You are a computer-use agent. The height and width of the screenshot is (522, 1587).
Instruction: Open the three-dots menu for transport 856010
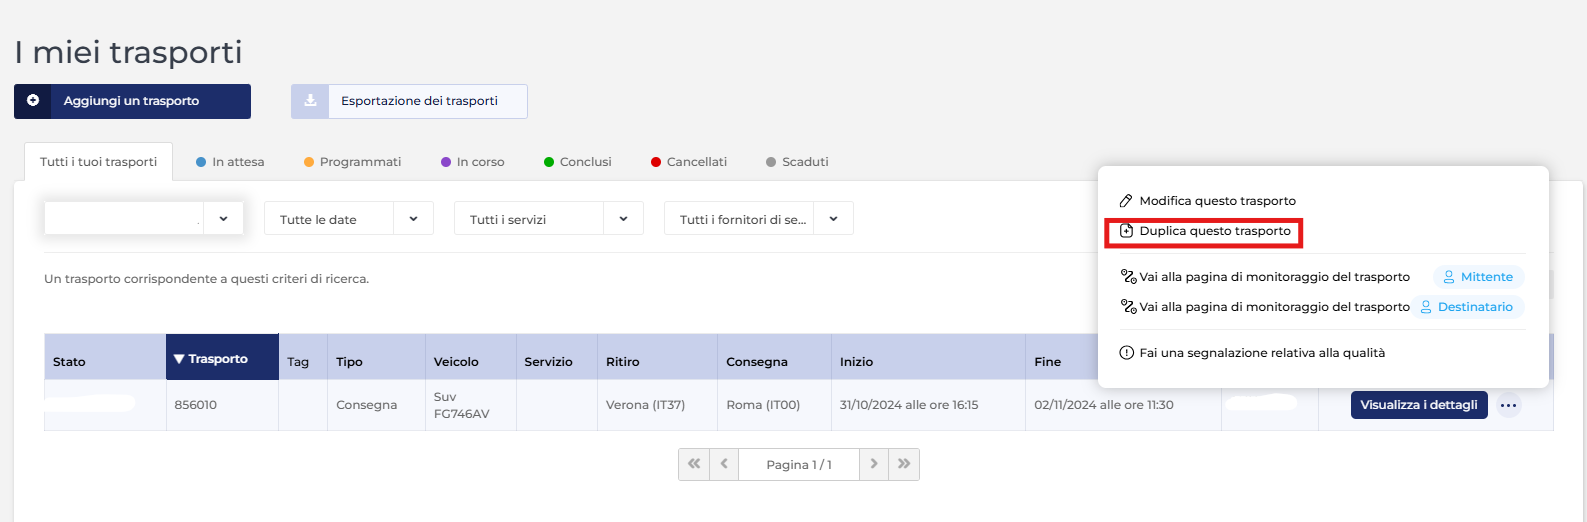(x=1509, y=405)
